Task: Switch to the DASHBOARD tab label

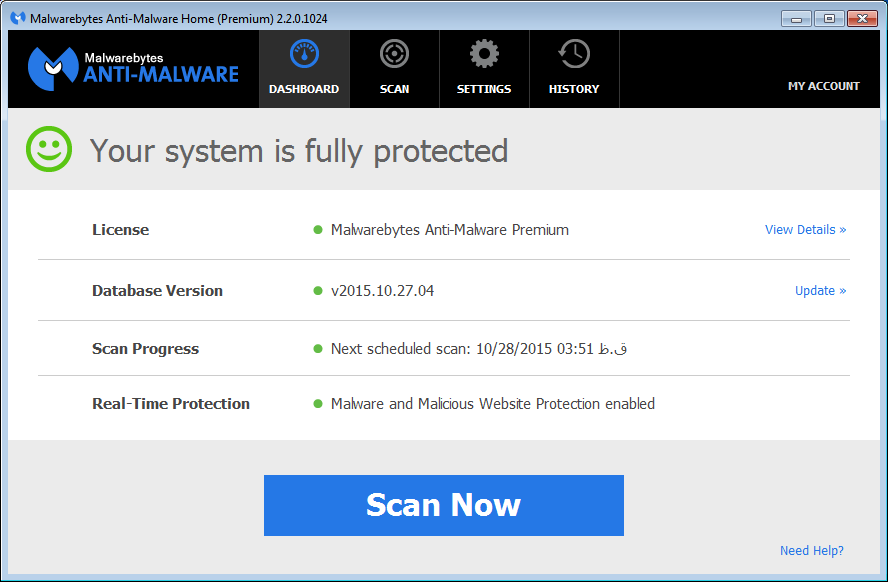Action: (x=304, y=89)
